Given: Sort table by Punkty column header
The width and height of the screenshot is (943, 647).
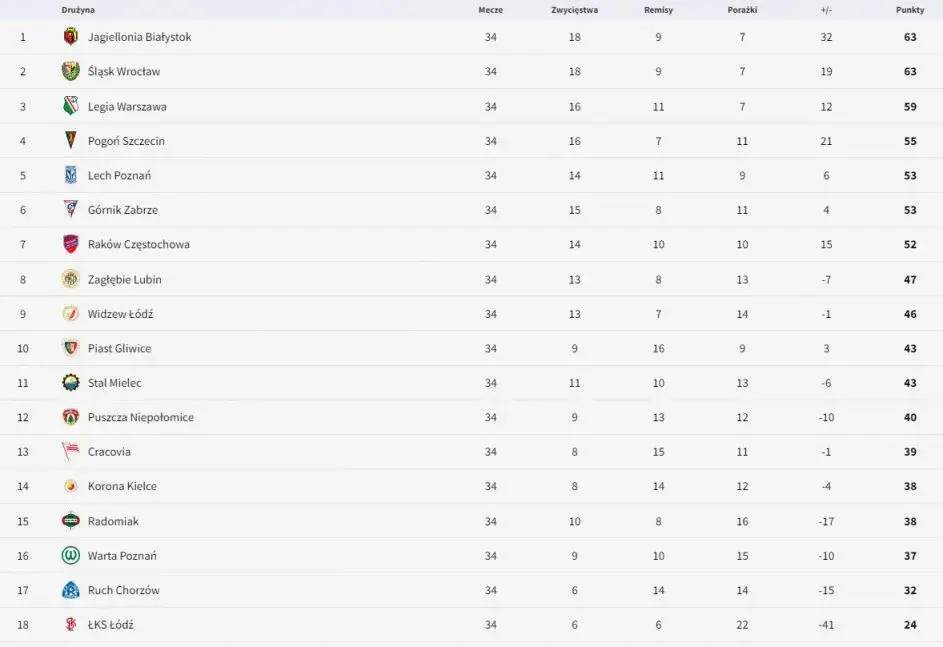Looking at the screenshot, I should (910, 10).
